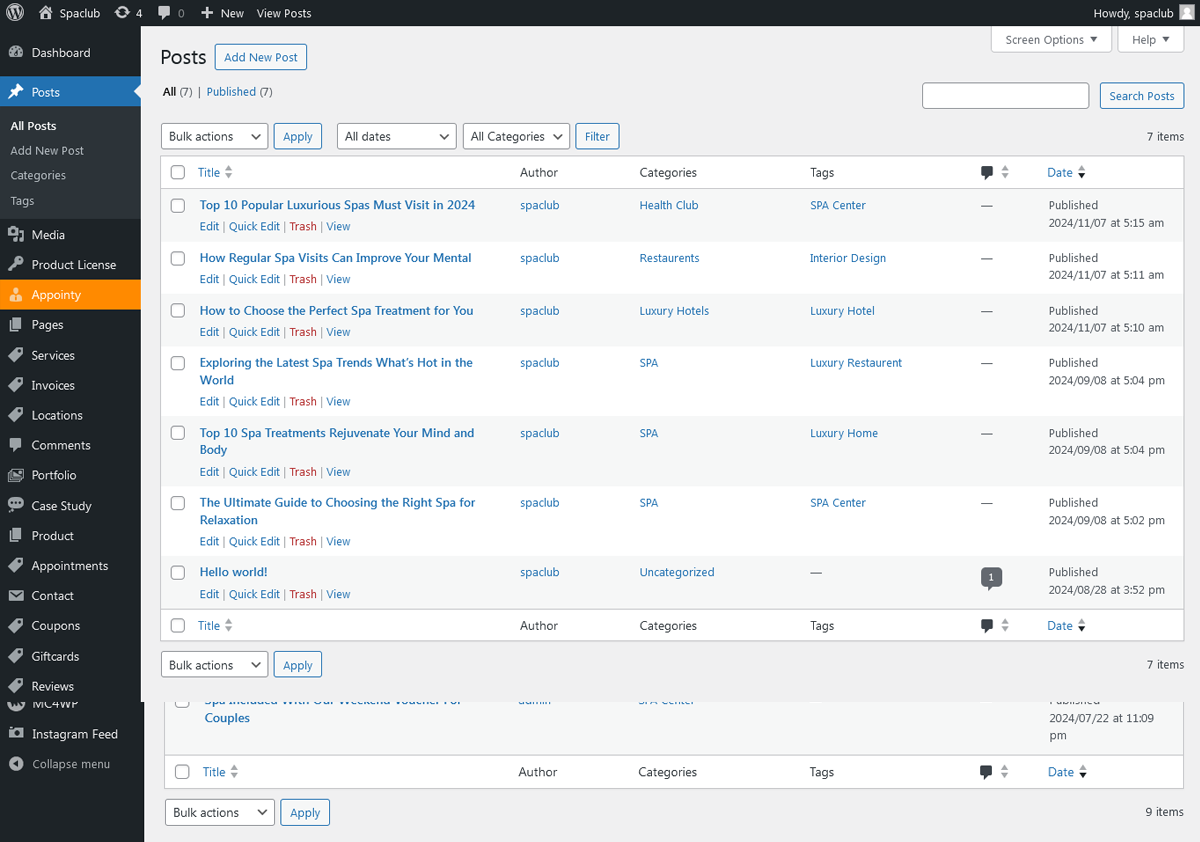1200x842 pixels.
Task: Open the highlighted Appointy sidebar item
Action: (70, 295)
